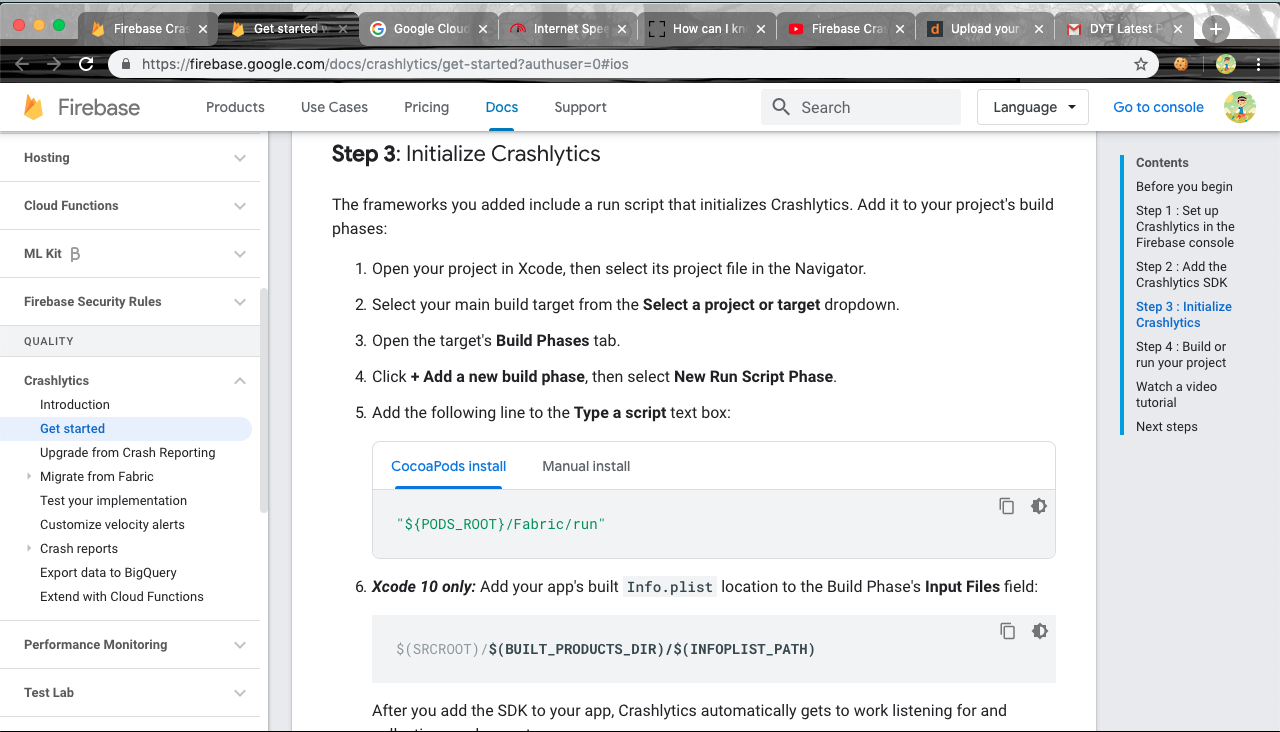
Task: Jump to Step 4 in Contents
Action: [x=1180, y=355]
